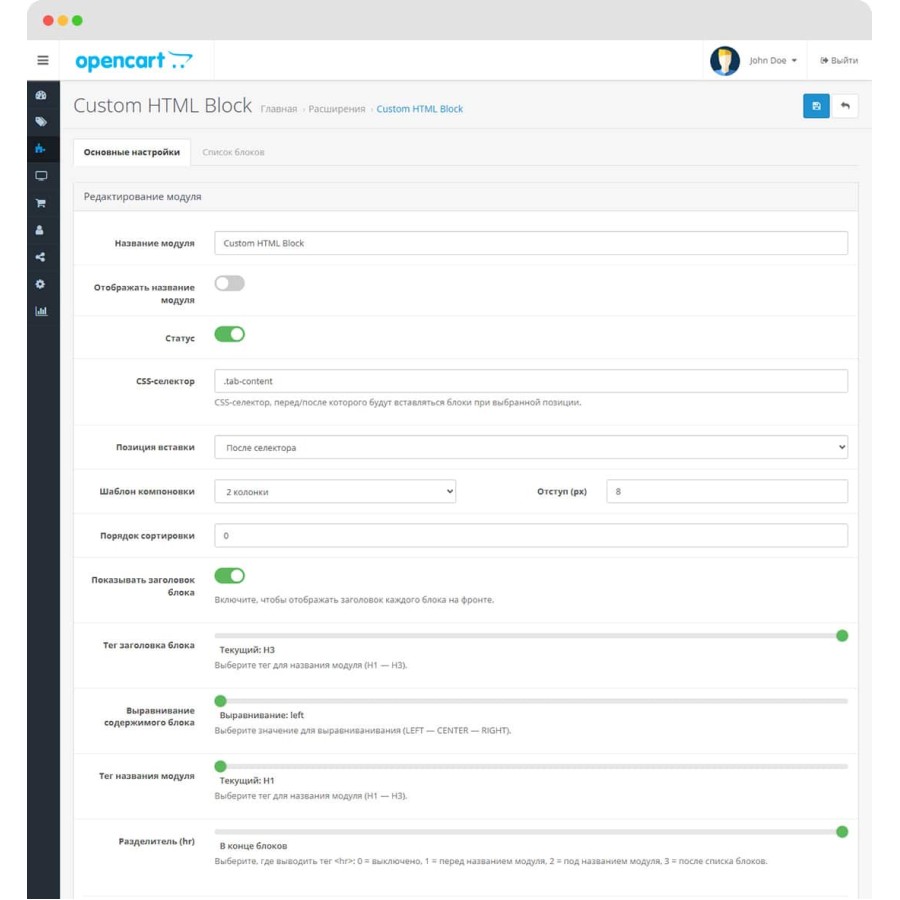
Task: Open the Design monitor sidebar icon
Action: tap(41, 176)
